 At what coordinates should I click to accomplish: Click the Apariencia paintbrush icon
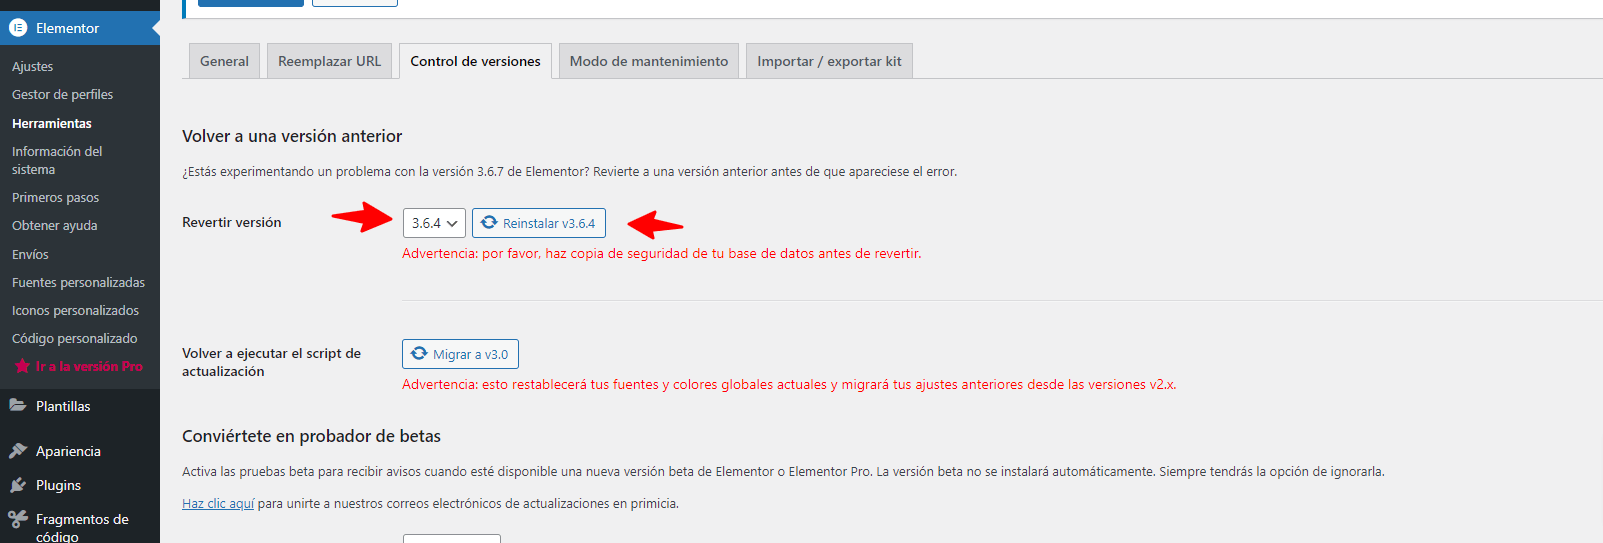point(18,451)
